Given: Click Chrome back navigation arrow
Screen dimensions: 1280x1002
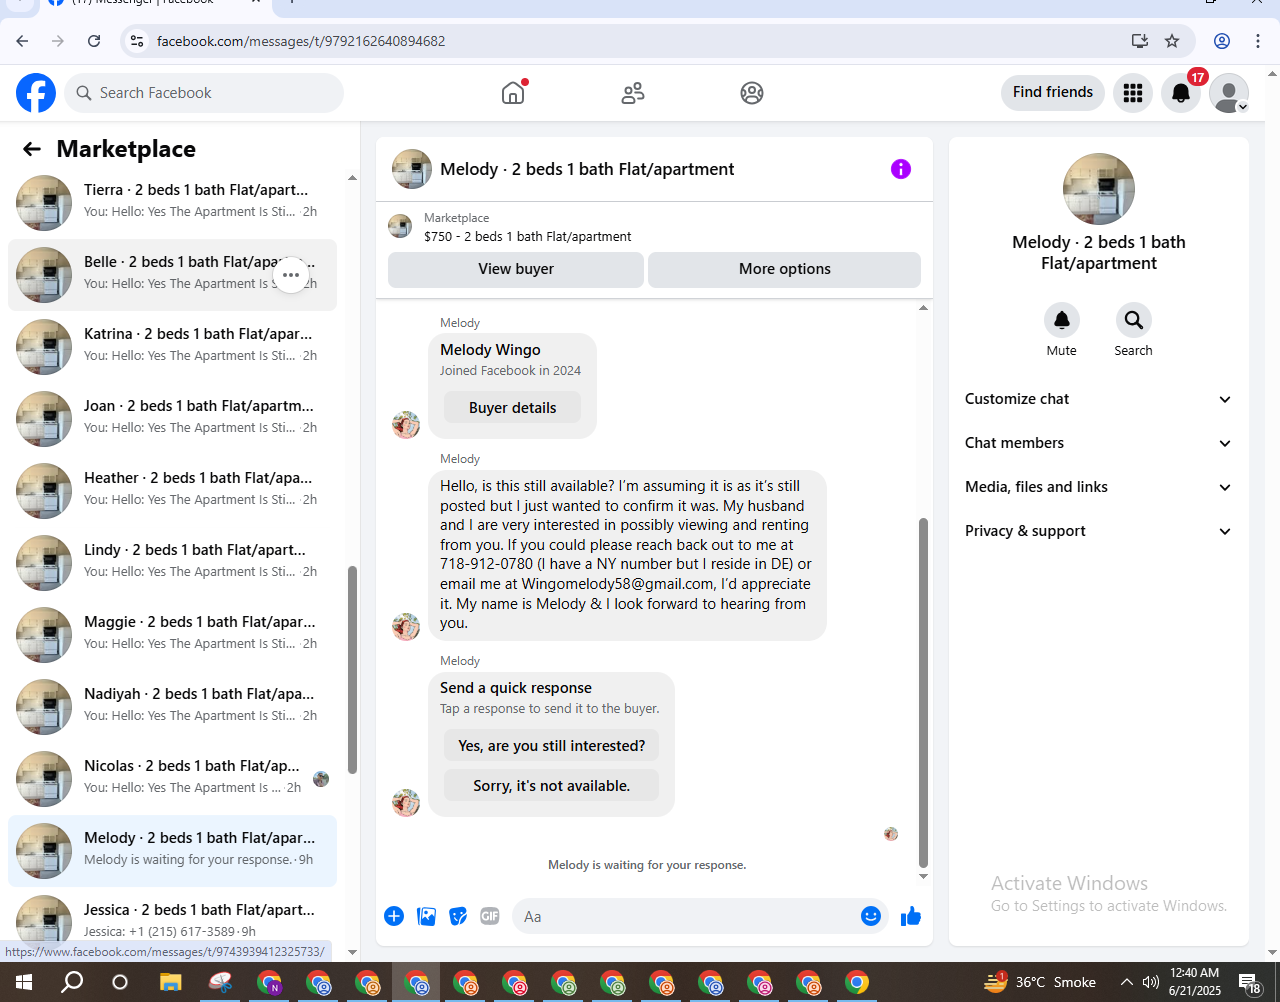Looking at the screenshot, I should (22, 41).
